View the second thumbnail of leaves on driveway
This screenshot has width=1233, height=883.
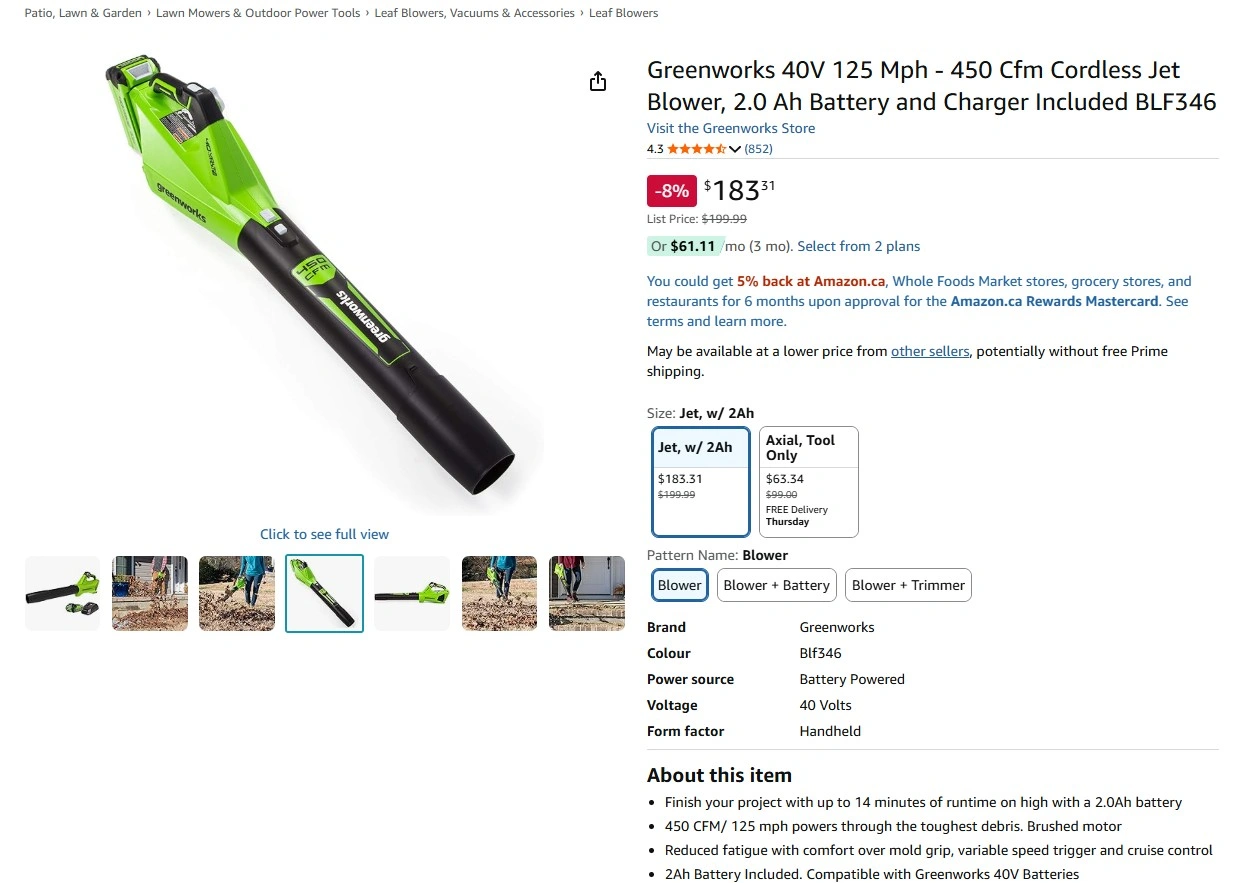pos(150,594)
